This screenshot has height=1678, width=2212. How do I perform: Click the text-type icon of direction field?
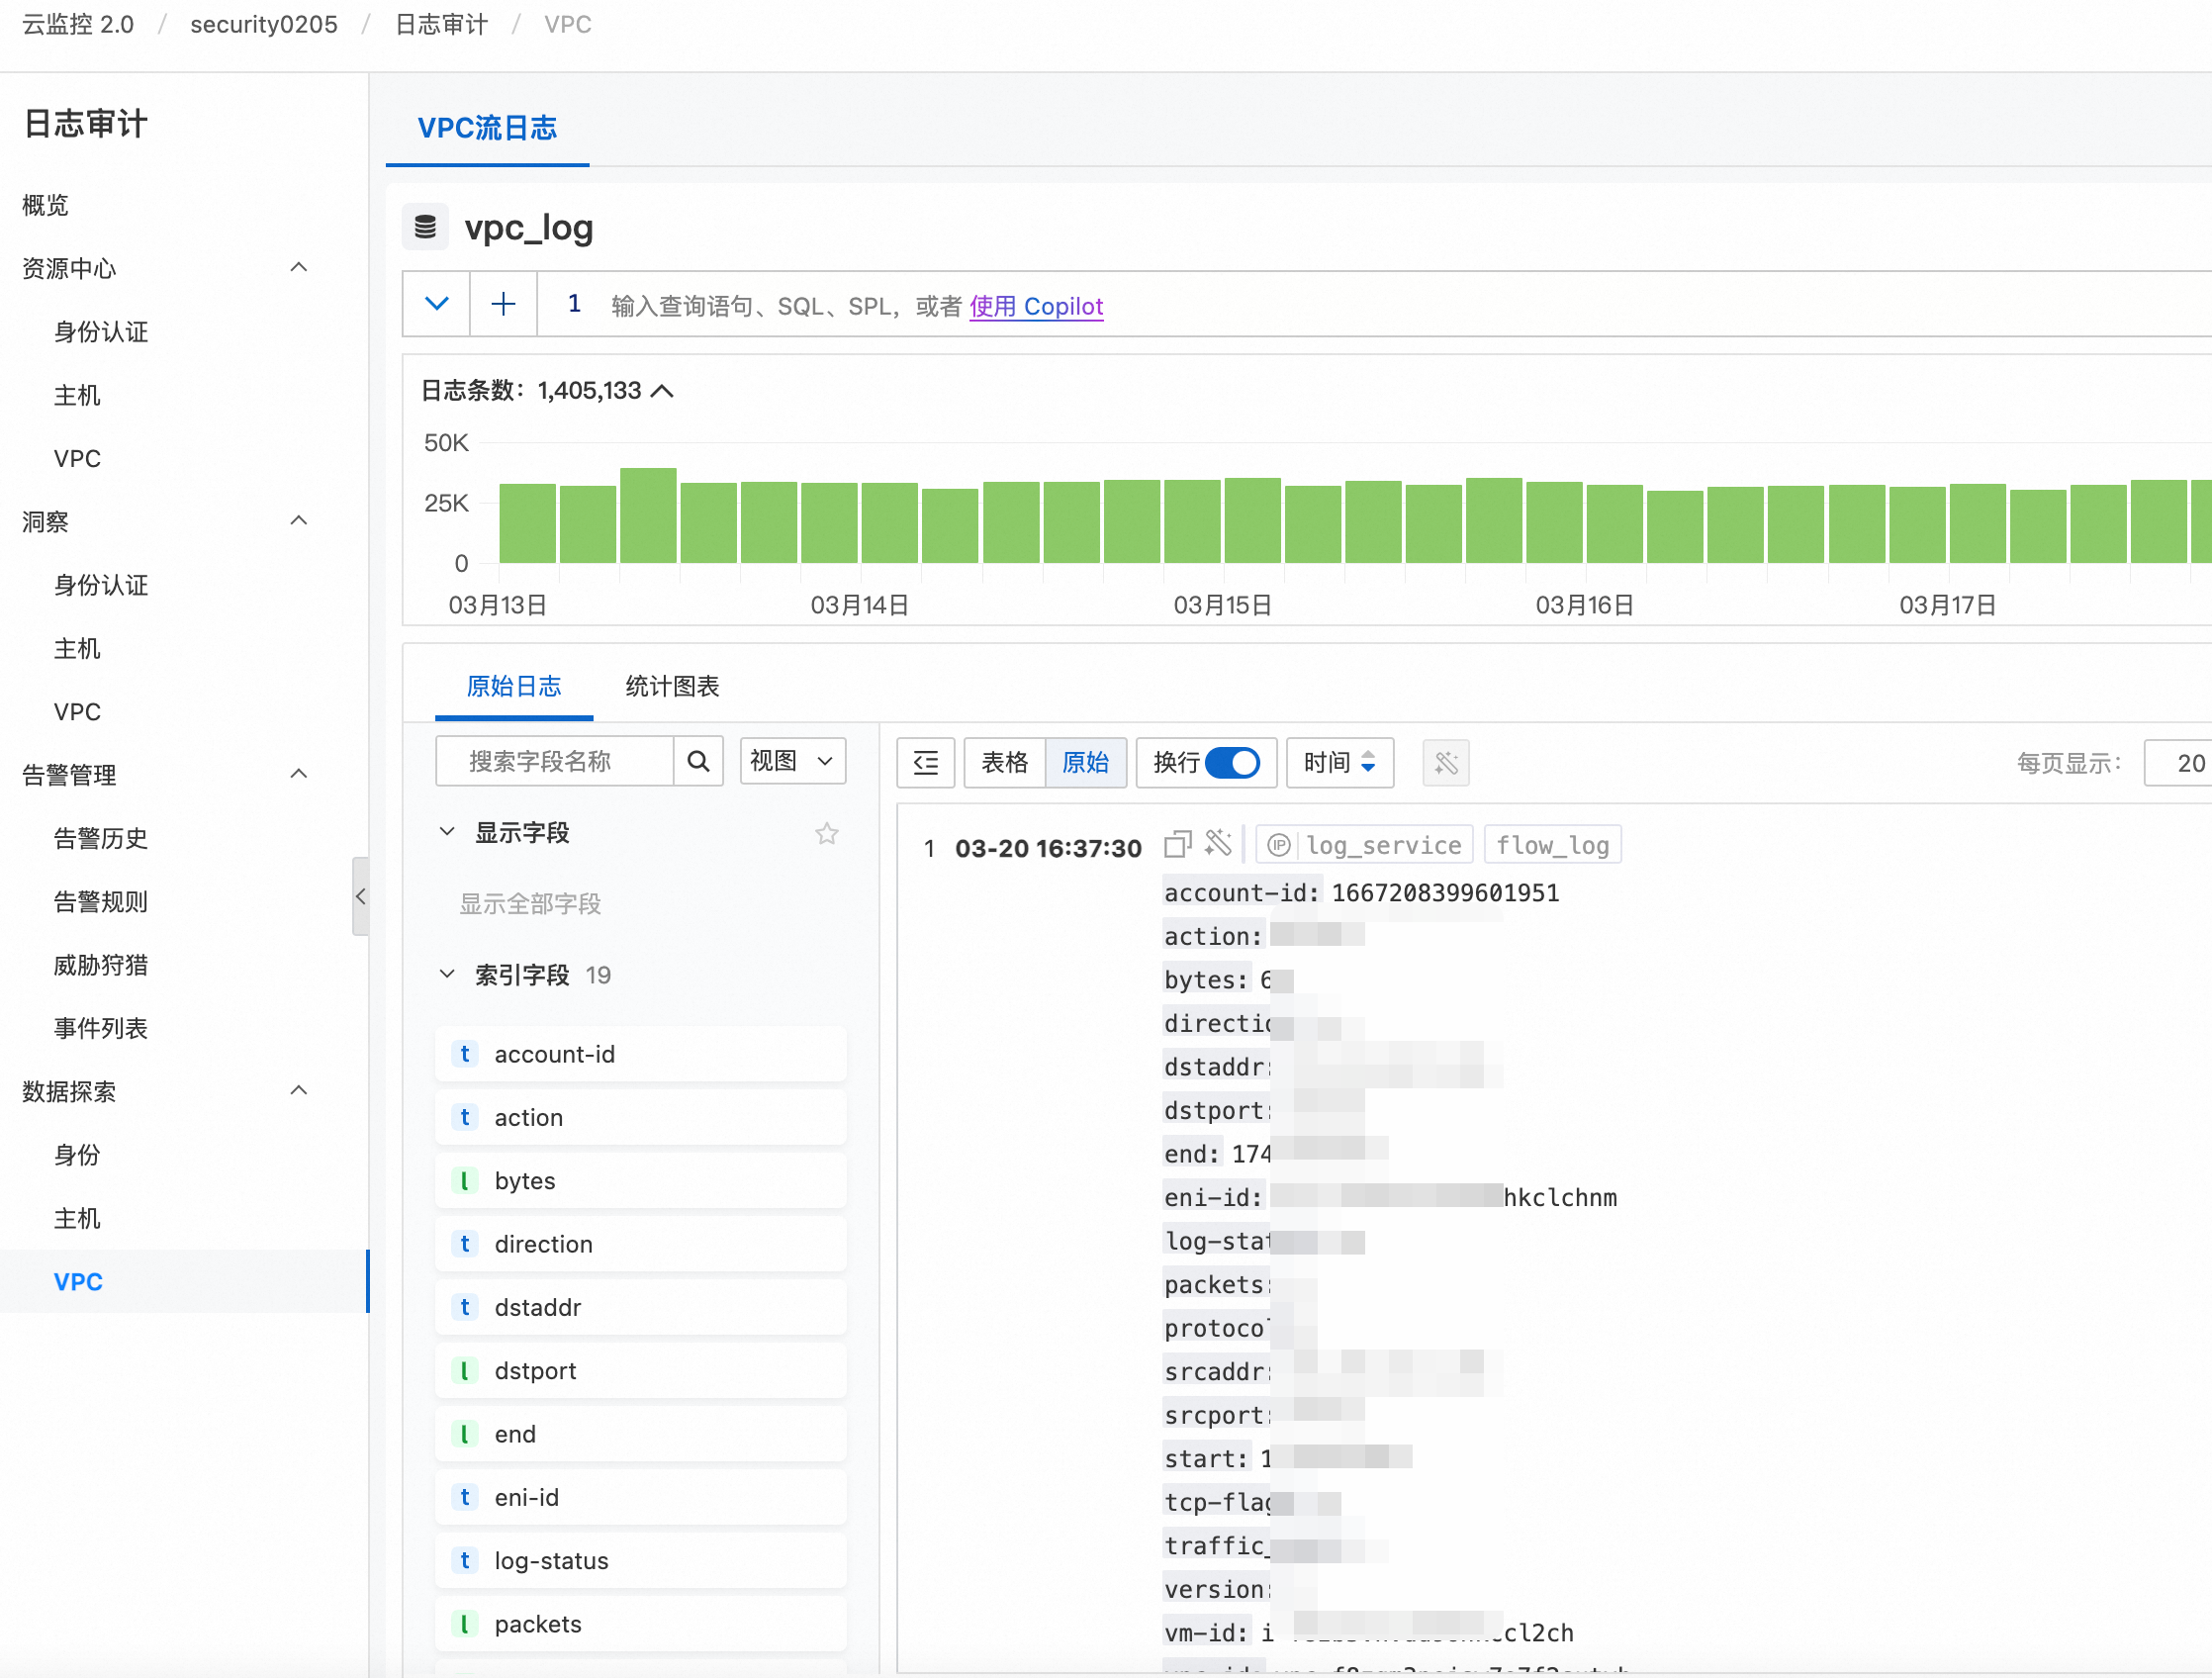(465, 1244)
